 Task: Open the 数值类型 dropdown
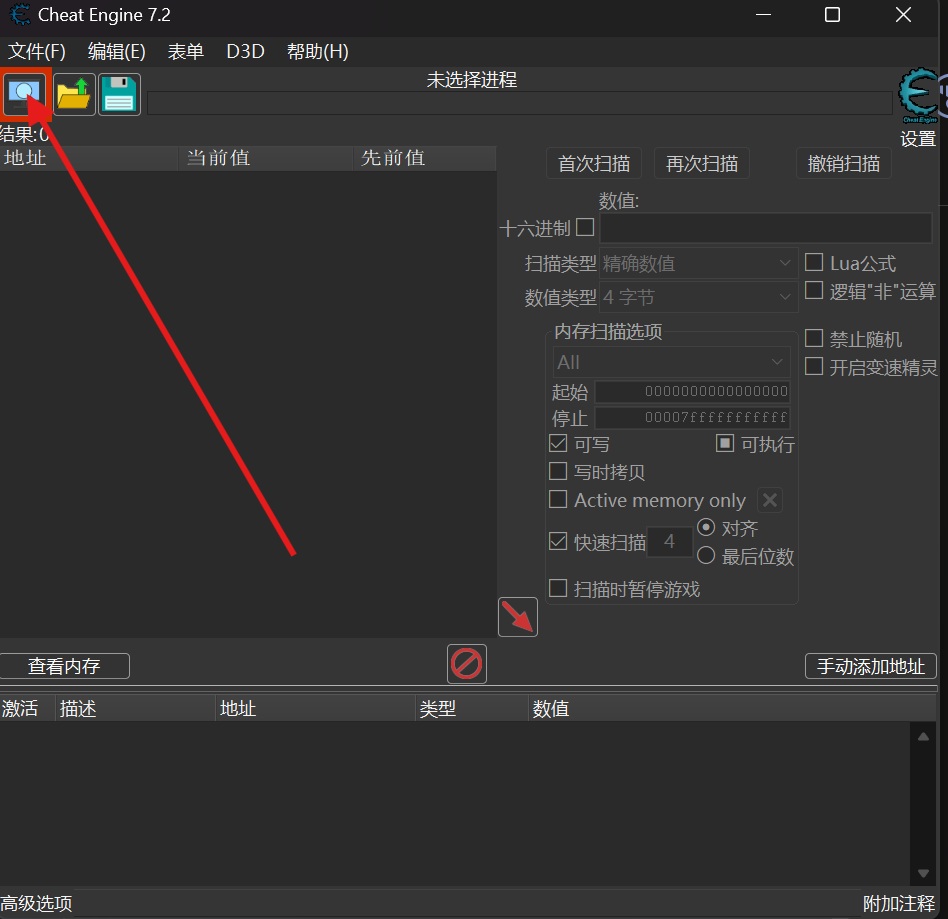pyautogui.click(x=699, y=297)
